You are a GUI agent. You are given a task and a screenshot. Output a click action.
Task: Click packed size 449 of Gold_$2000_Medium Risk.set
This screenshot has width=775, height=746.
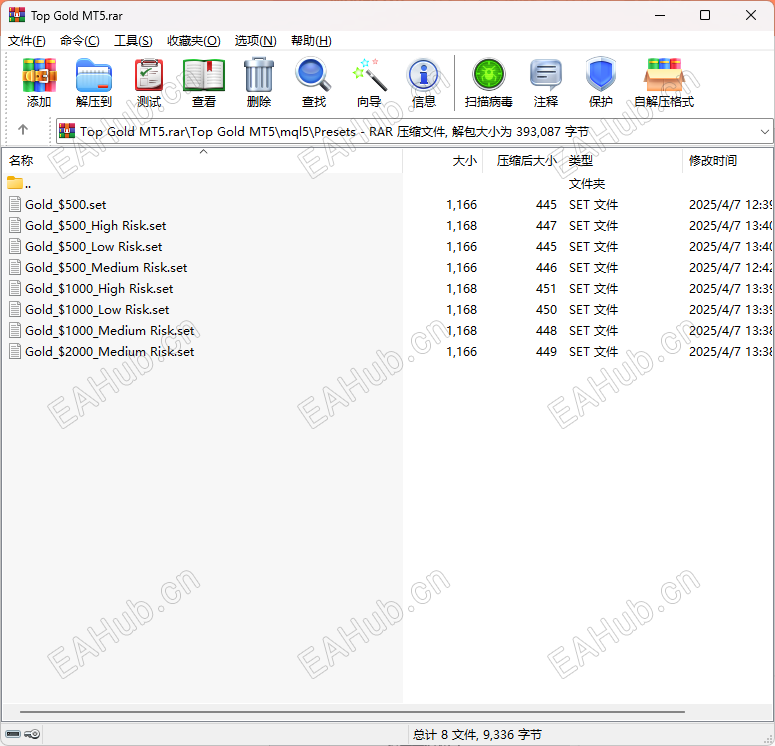point(546,351)
